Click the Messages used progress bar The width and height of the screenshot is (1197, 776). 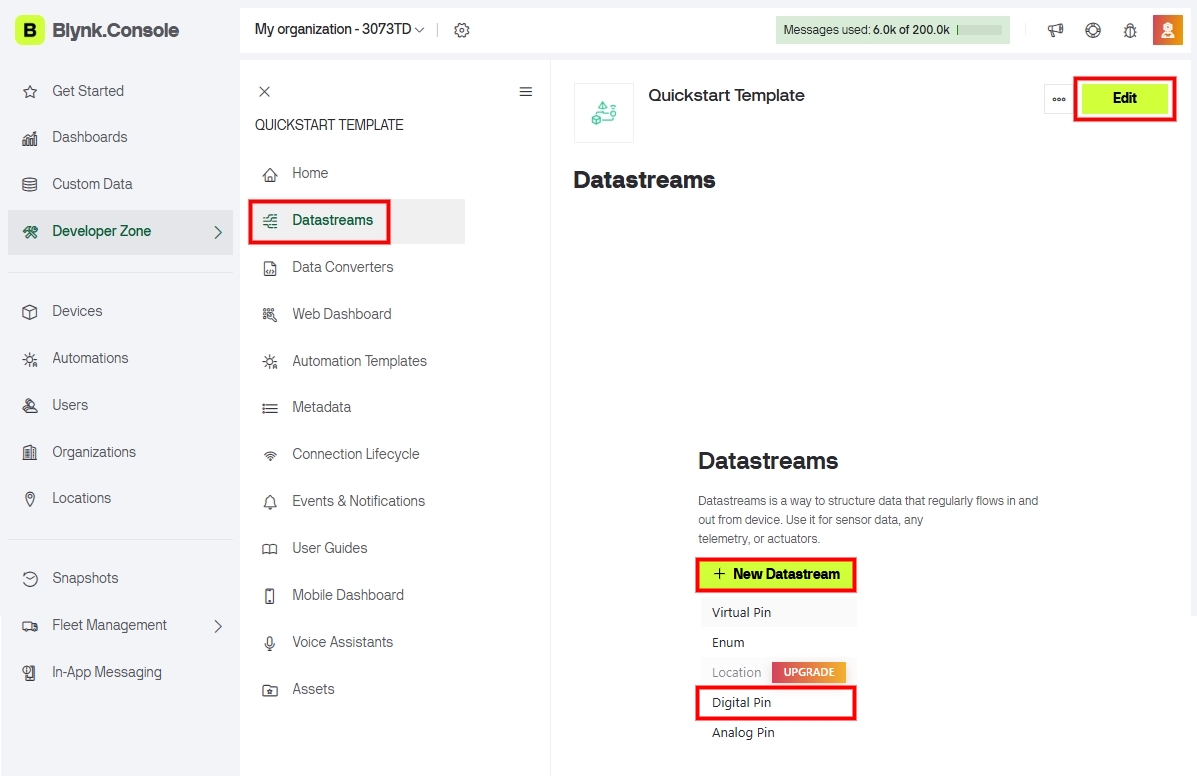point(980,30)
